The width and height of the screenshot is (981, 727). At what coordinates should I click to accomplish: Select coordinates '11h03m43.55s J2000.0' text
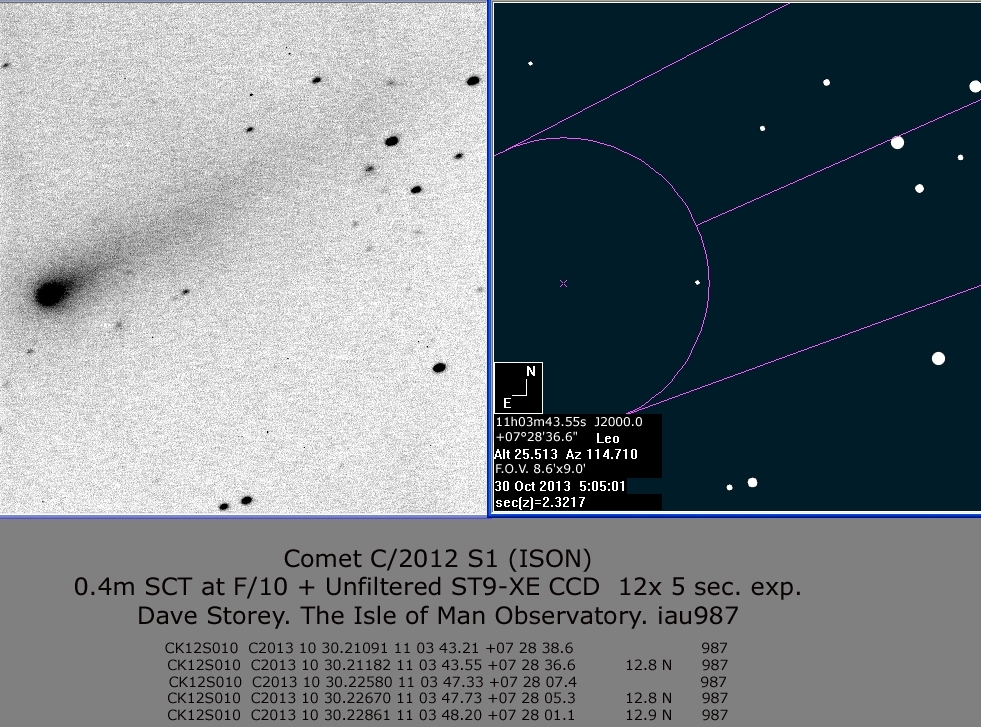pos(569,422)
